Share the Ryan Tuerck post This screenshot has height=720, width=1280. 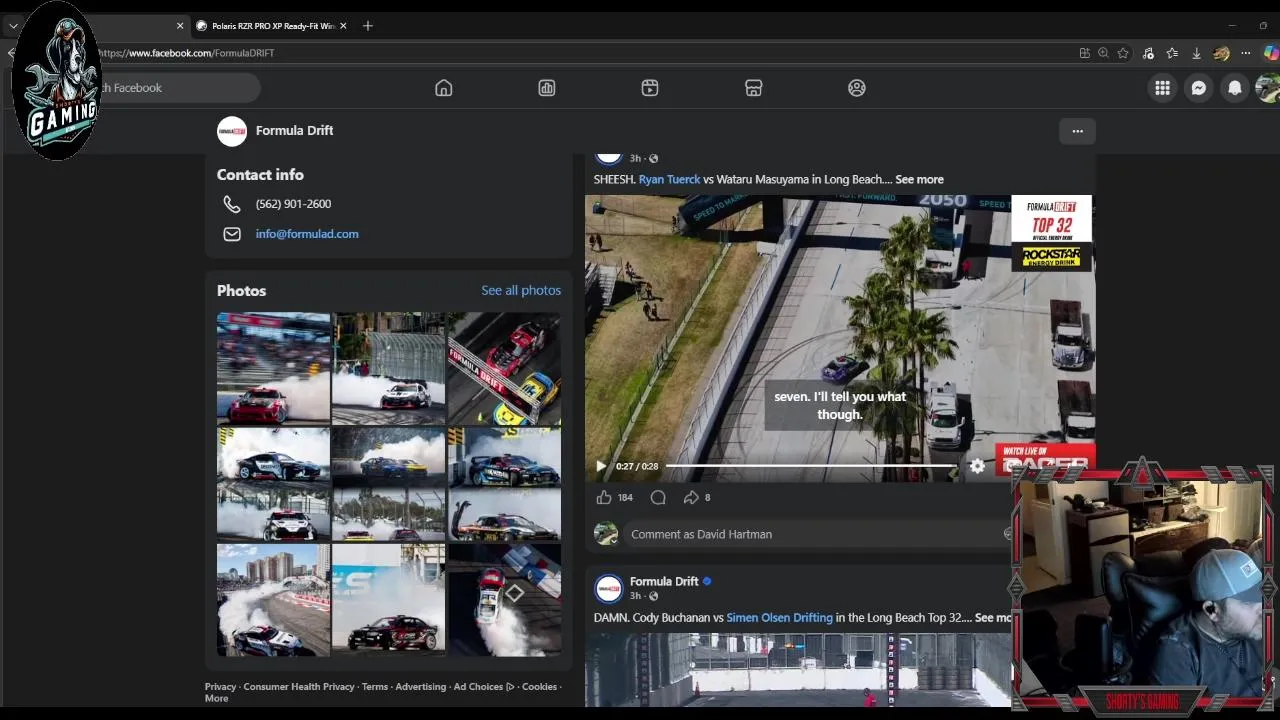690,497
